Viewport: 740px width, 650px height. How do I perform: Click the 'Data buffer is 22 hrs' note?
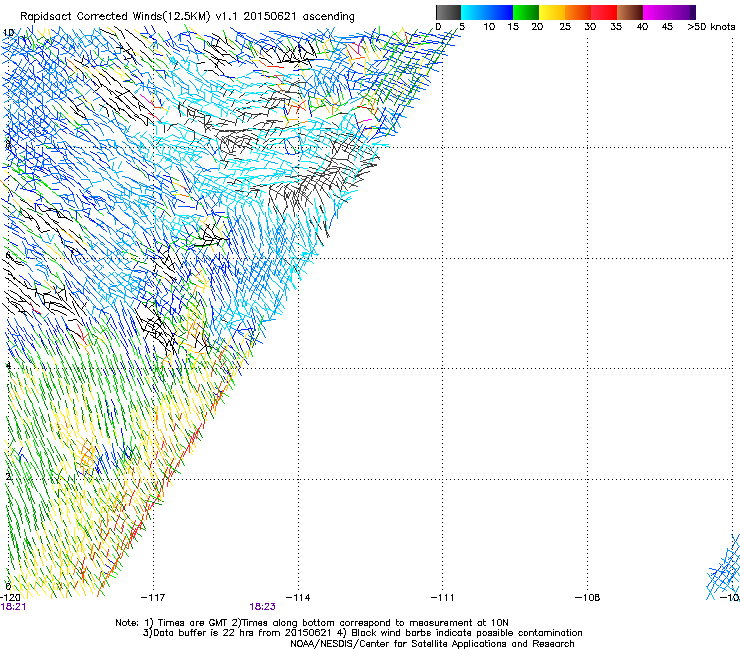click(x=362, y=633)
